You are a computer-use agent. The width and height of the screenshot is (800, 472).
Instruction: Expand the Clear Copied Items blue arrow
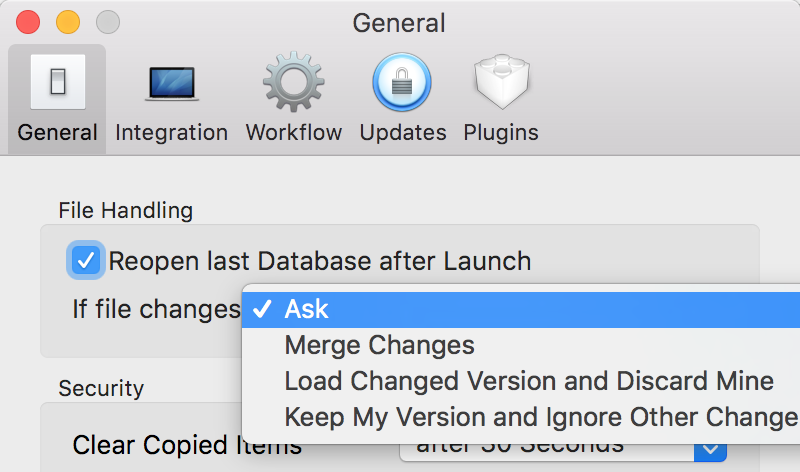click(710, 450)
